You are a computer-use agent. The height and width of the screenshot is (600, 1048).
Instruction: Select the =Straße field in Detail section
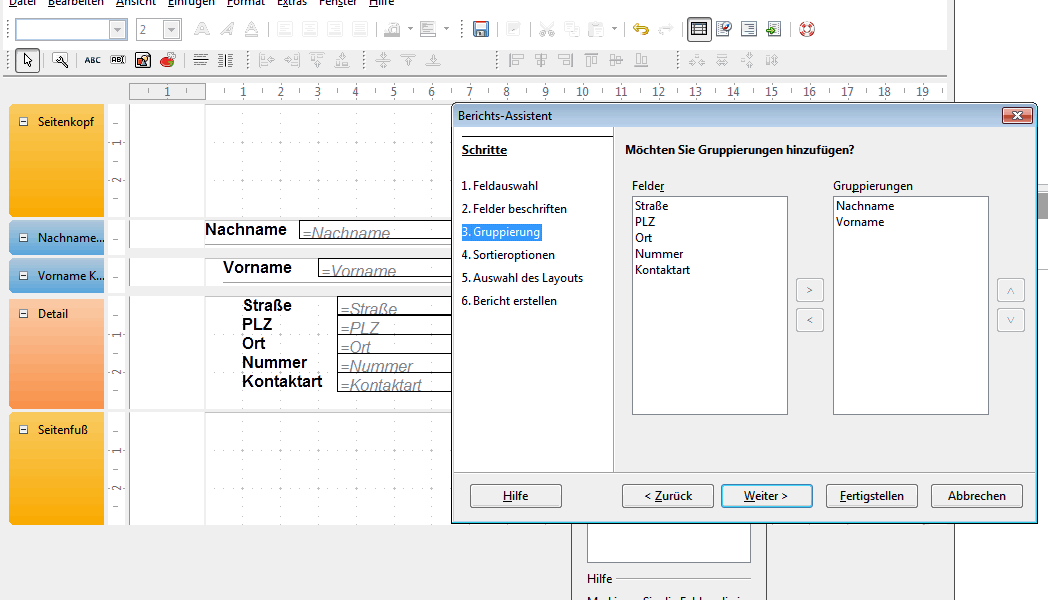click(394, 306)
